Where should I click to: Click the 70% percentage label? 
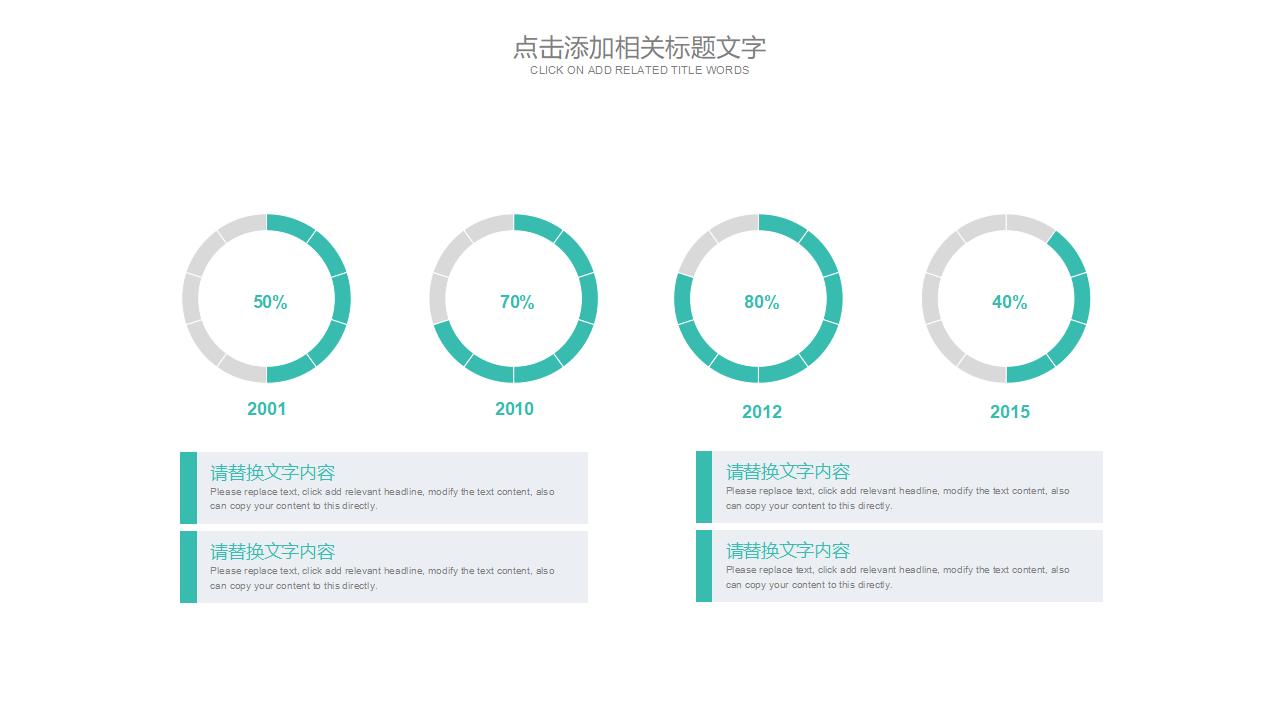click(x=517, y=302)
